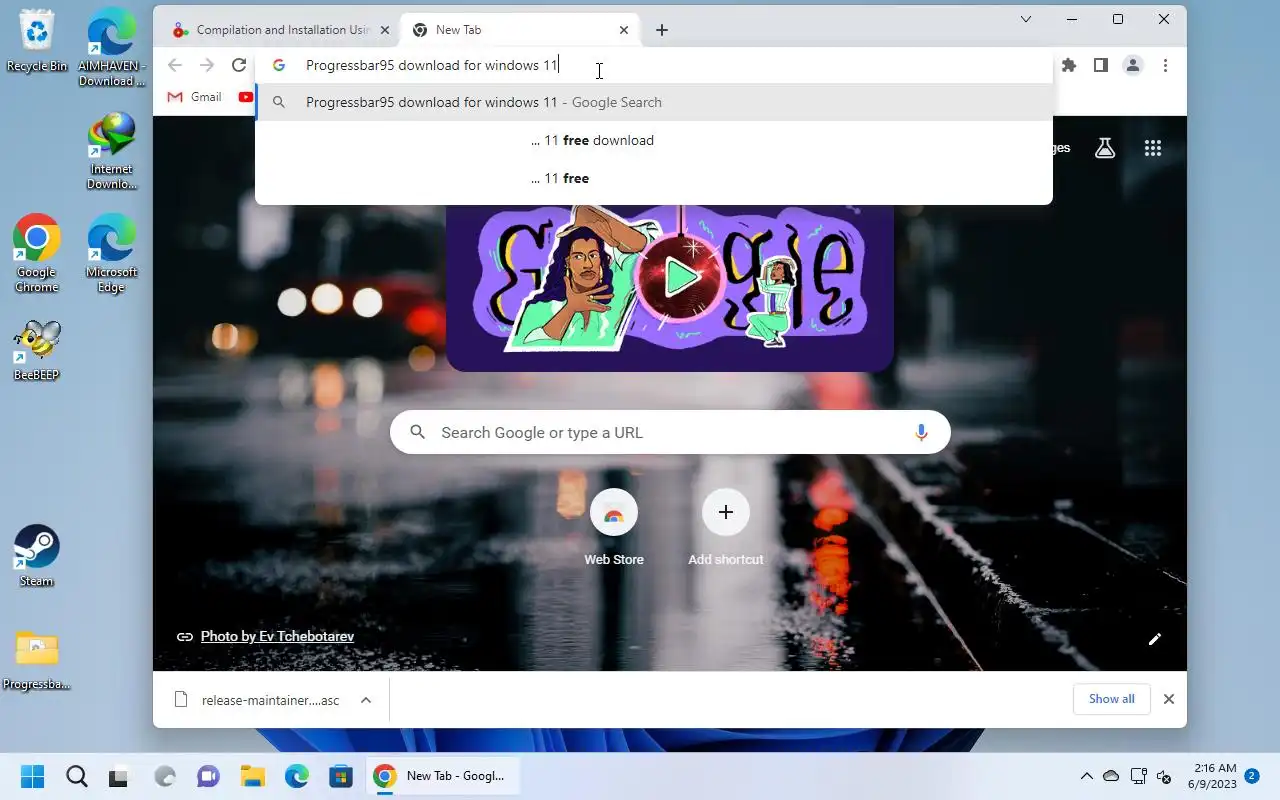Open File Explorer from taskbar
This screenshot has height=800, width=1280.
coord(252,776)
